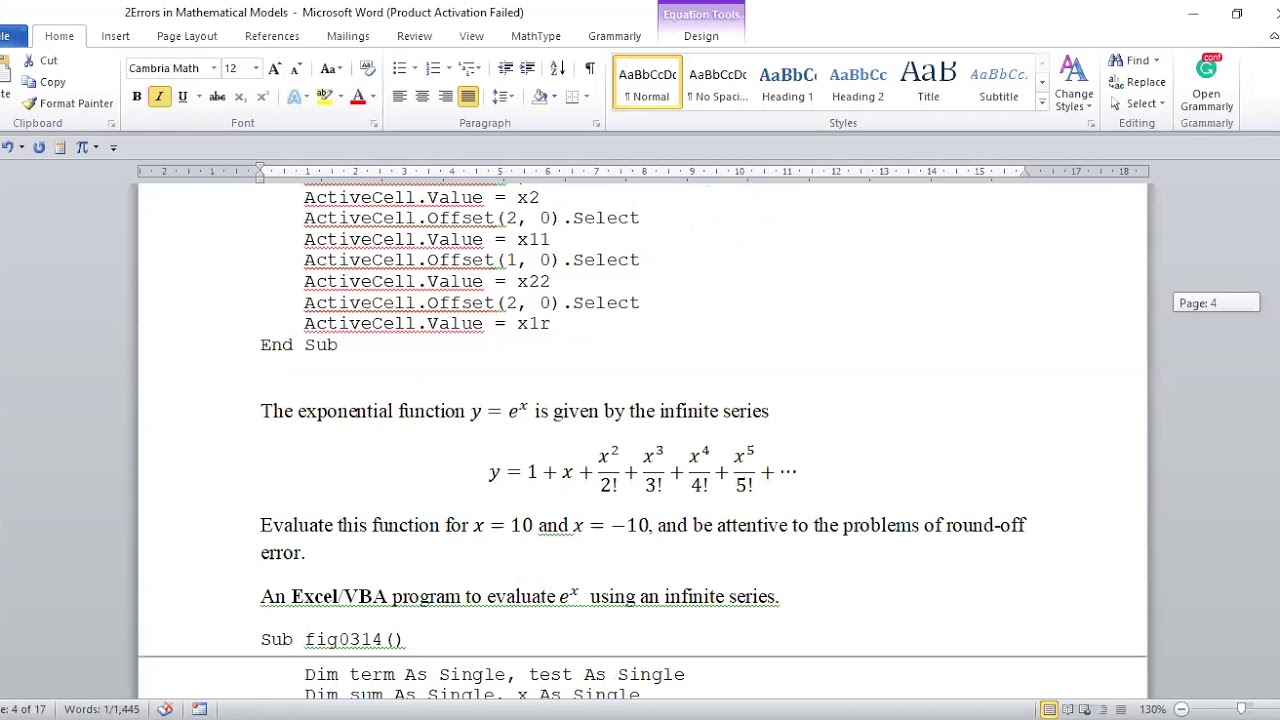Click the spelling check icon in status bar

tap(165, 709)
